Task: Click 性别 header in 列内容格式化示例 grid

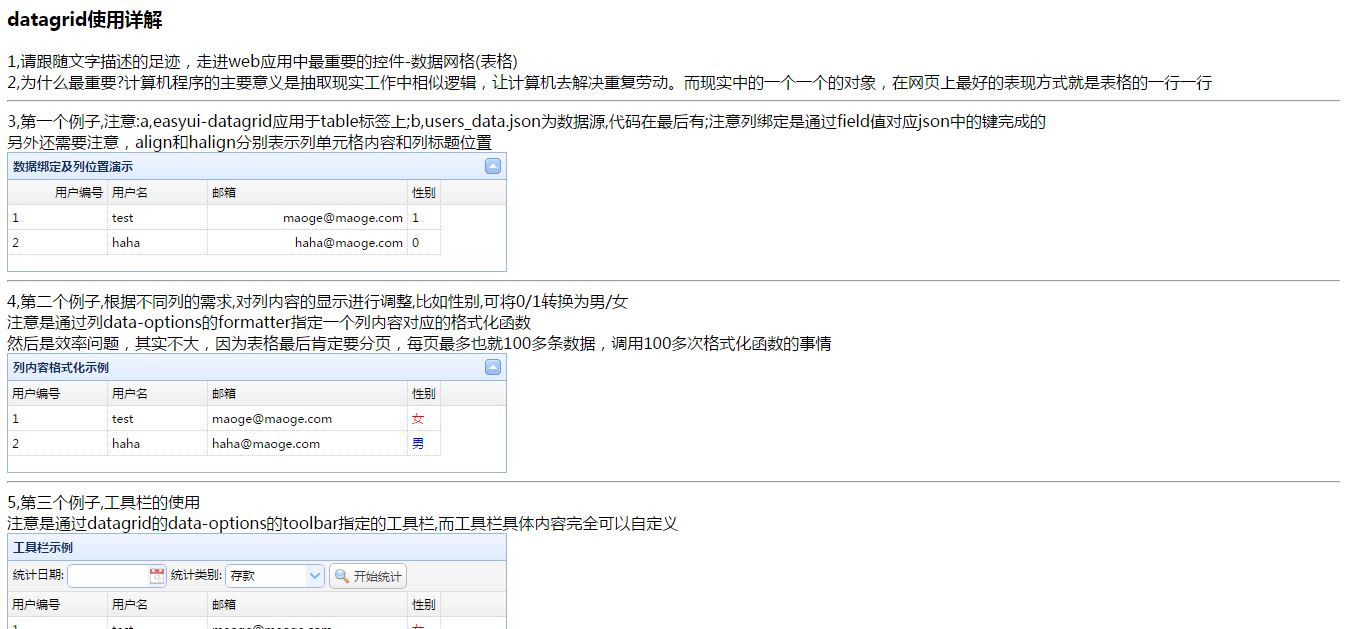Action: [x=424, y=393]
